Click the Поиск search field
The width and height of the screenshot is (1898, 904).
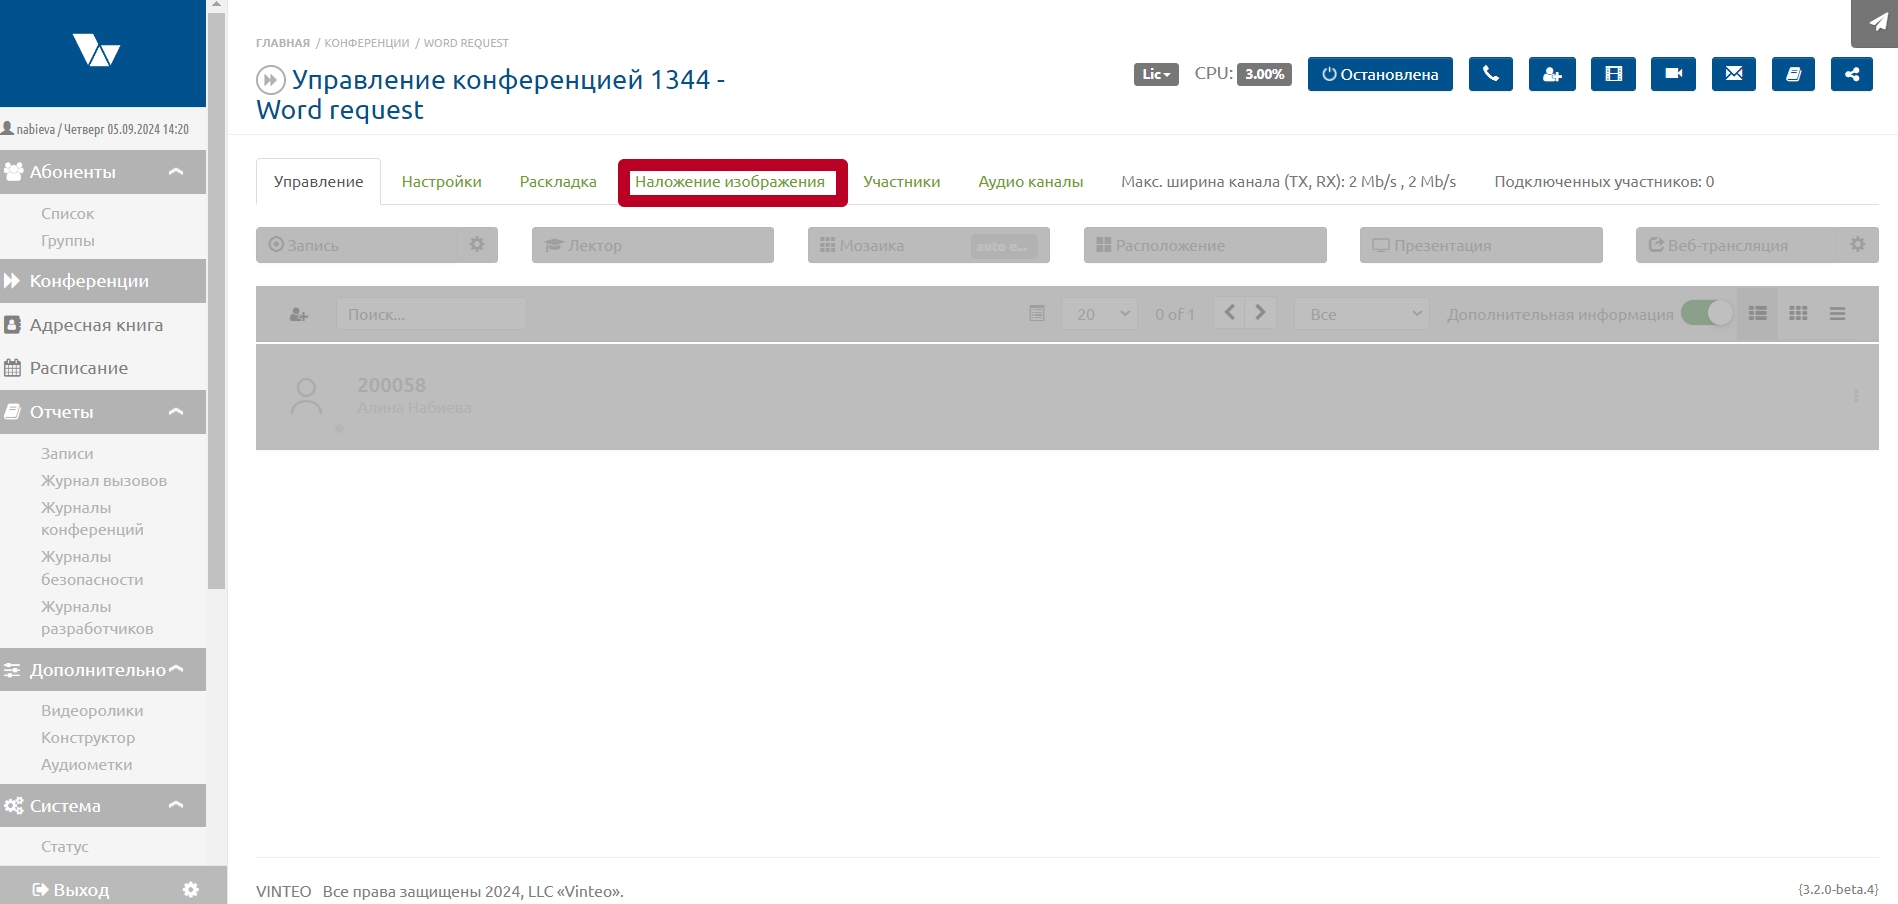coord(431,314)
